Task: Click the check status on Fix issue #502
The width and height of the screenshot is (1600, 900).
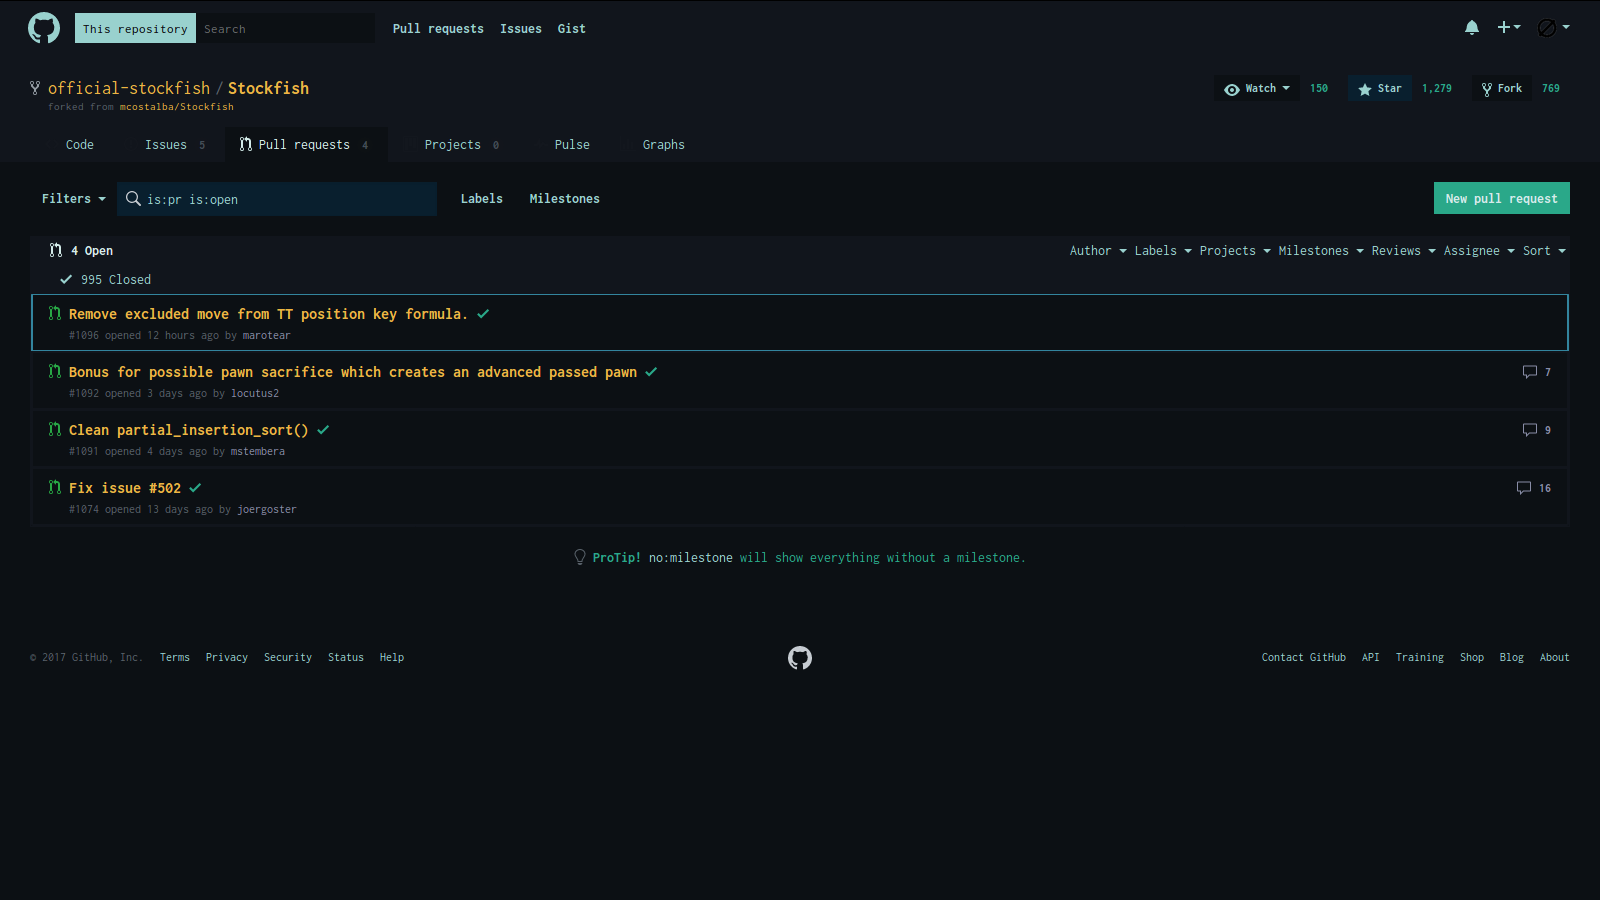Action: (195, 488)
